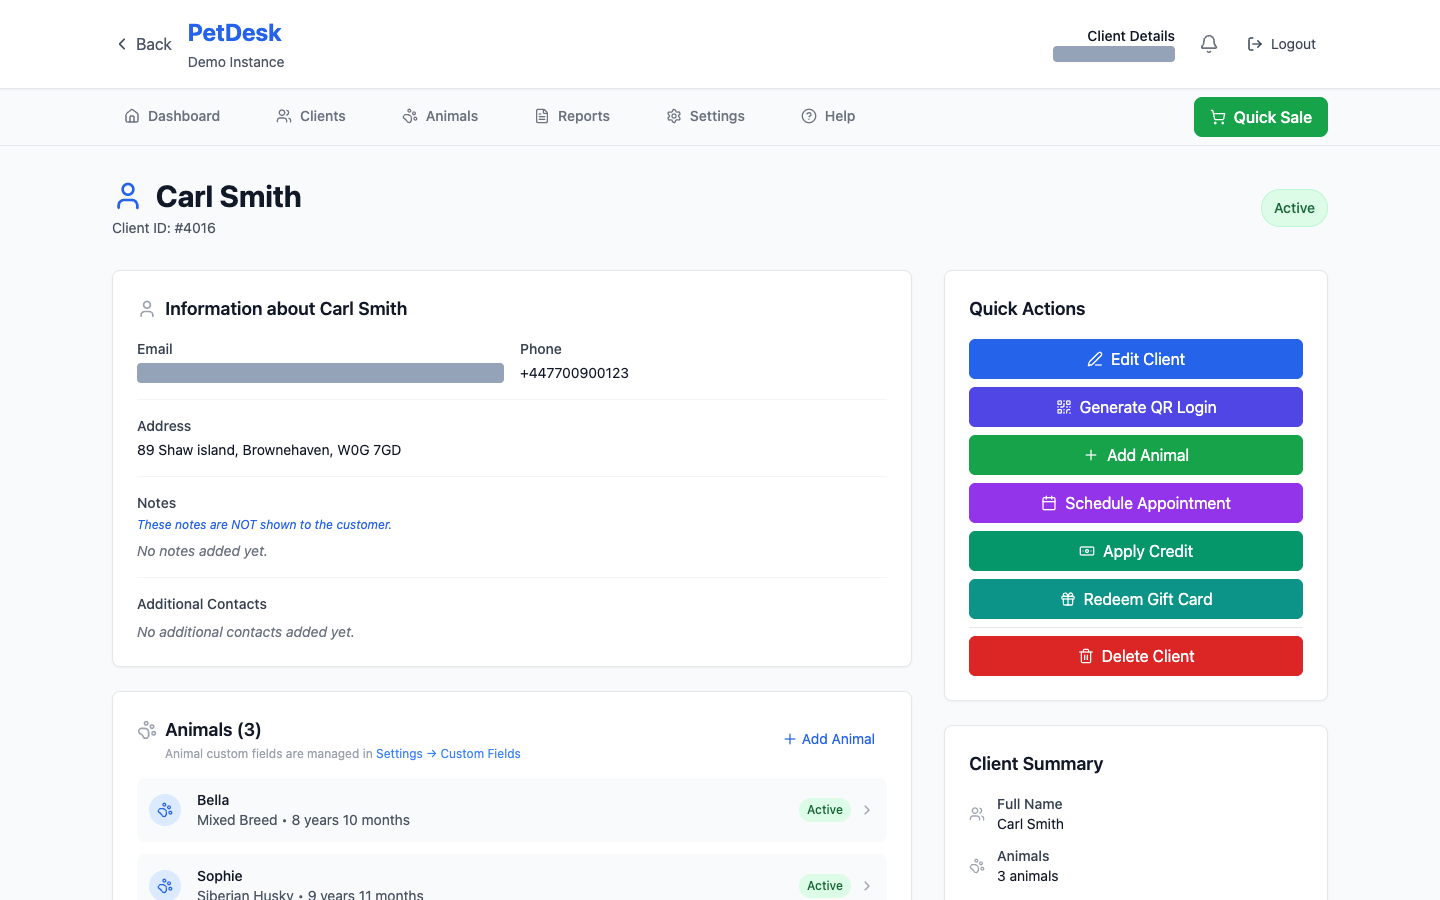Viewport: 1440px width, 900px height.
Task: Go to the Reports tab
Action: [572, 116]
